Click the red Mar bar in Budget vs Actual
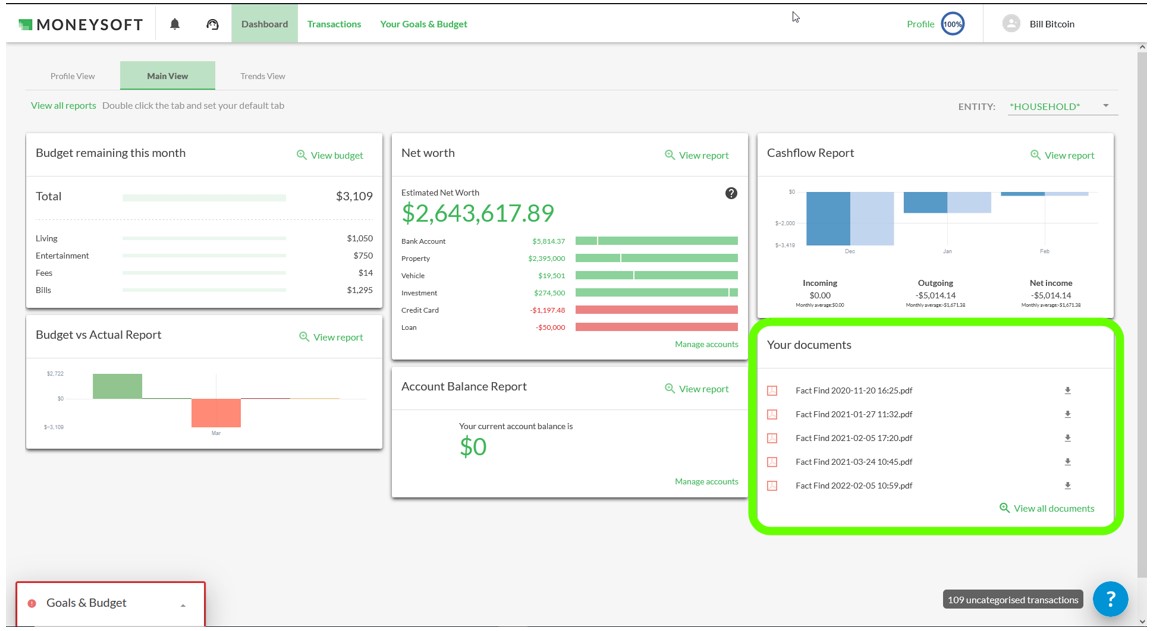 (216, 413)
